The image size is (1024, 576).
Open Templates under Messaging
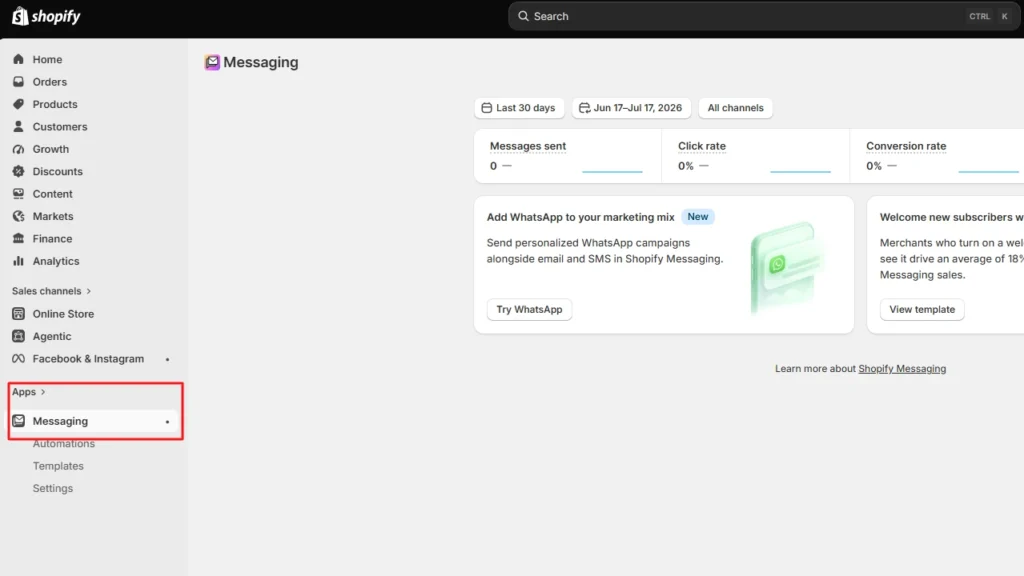pyautogui.click(x=58, y=466)
